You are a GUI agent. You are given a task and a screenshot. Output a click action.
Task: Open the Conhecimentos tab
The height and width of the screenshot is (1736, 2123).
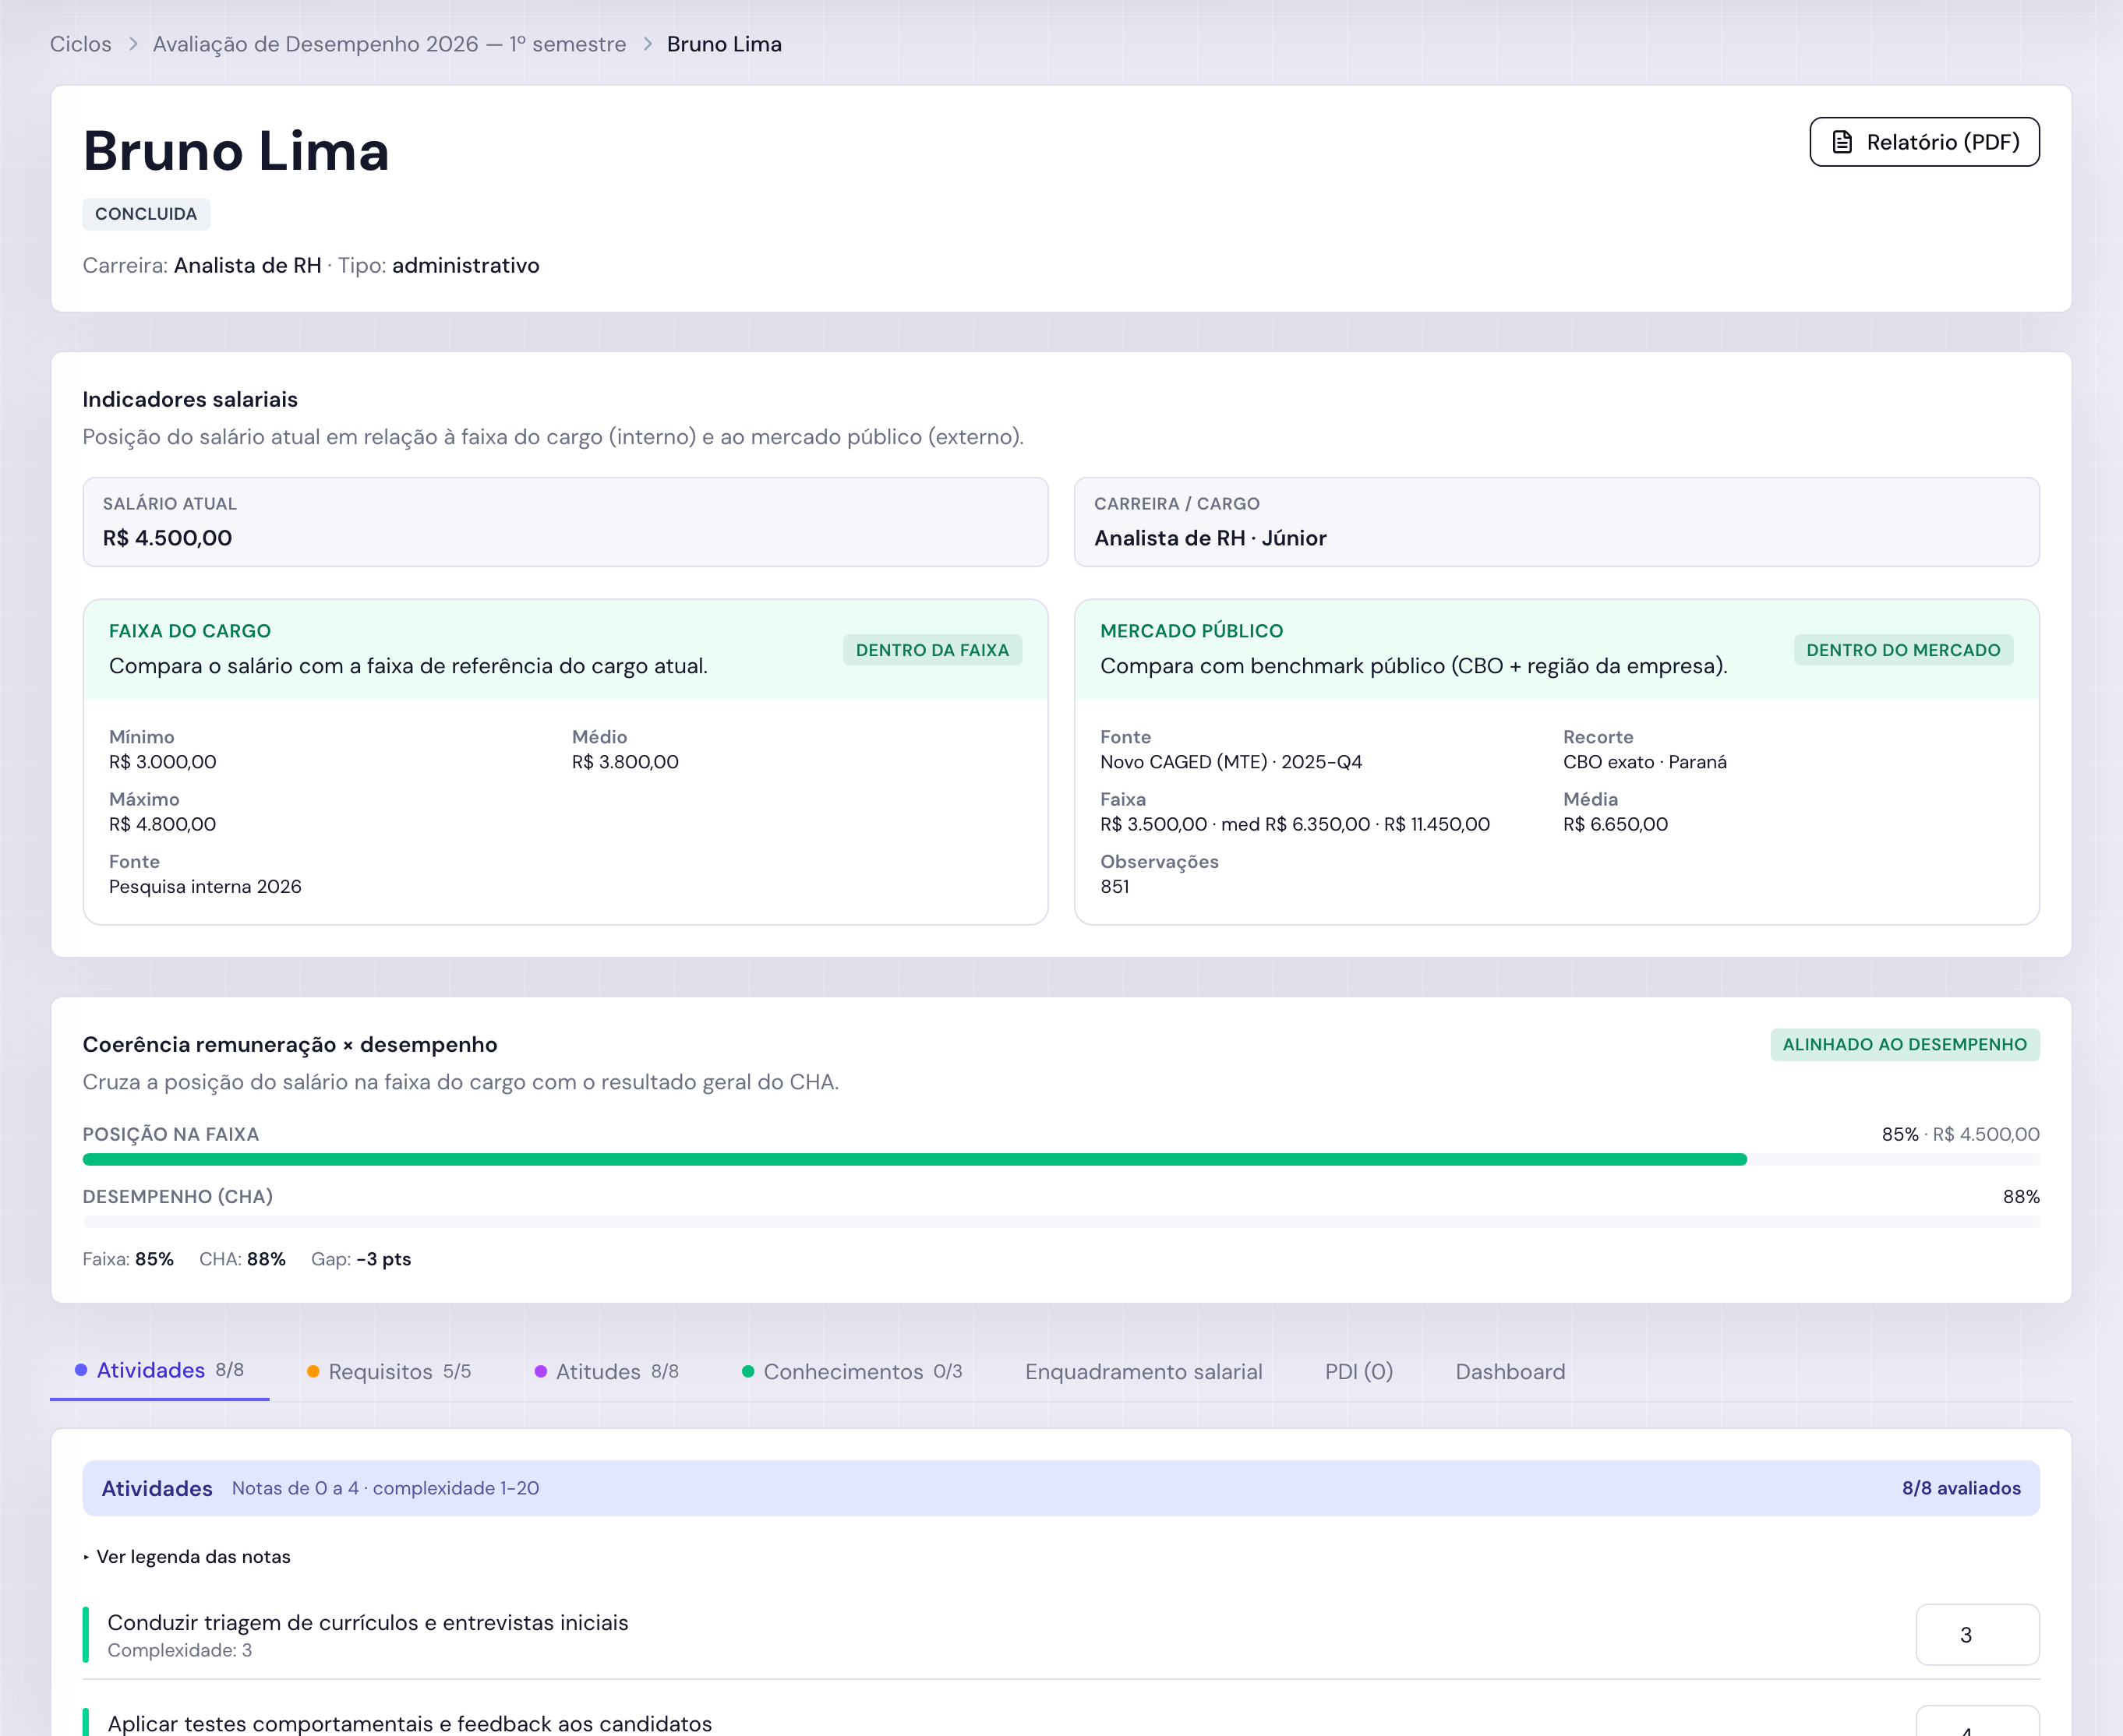852,1372
